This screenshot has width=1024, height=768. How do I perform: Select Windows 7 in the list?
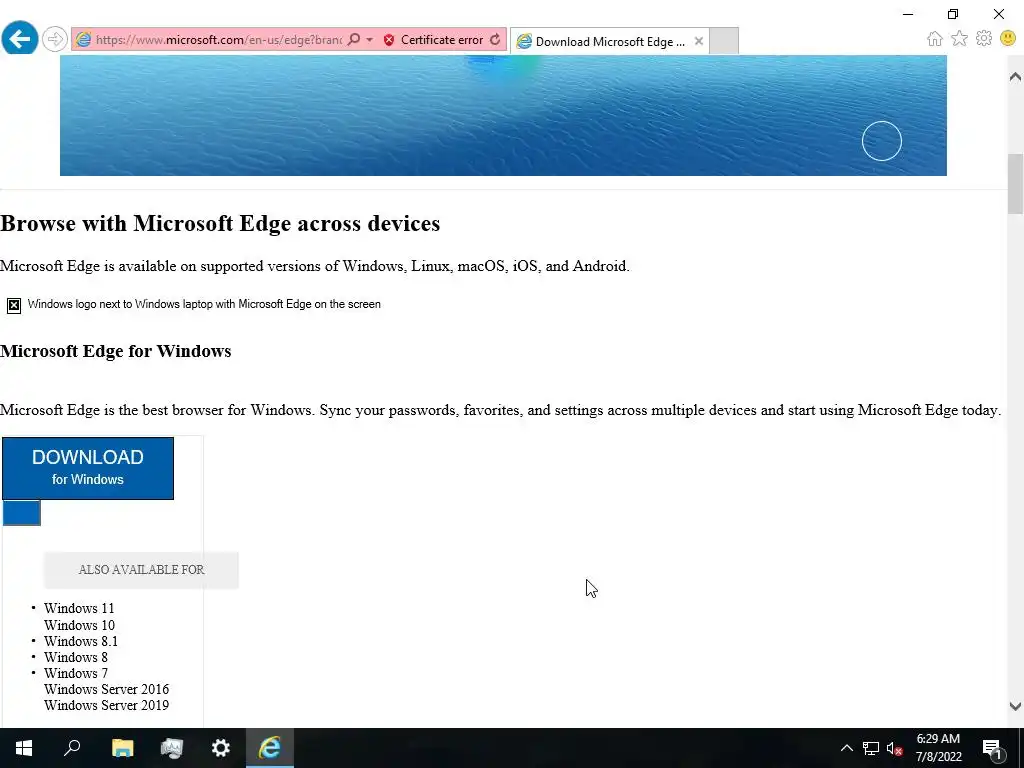click(76, 673)
